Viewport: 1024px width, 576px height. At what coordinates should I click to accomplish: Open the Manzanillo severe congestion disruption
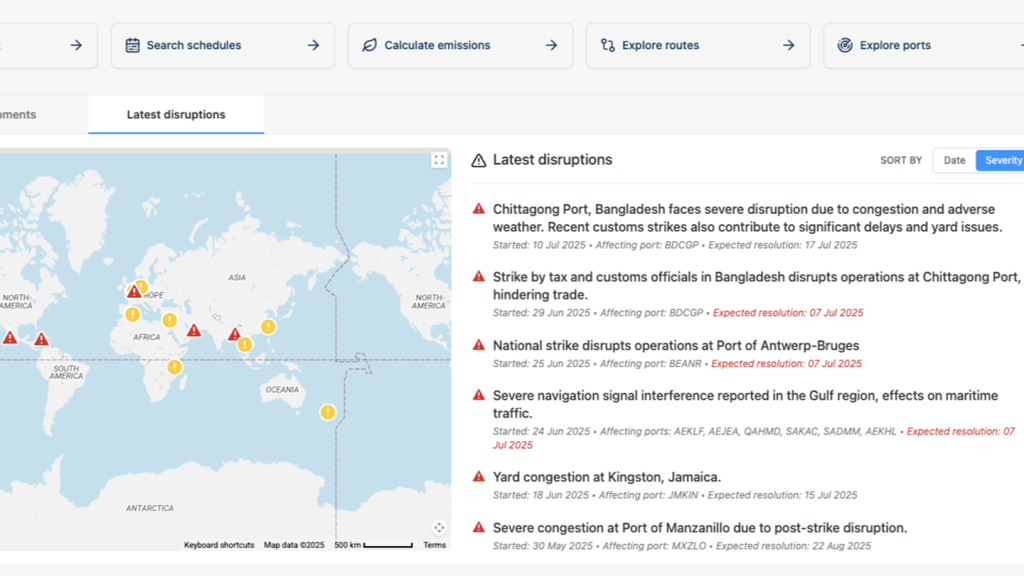699,528
